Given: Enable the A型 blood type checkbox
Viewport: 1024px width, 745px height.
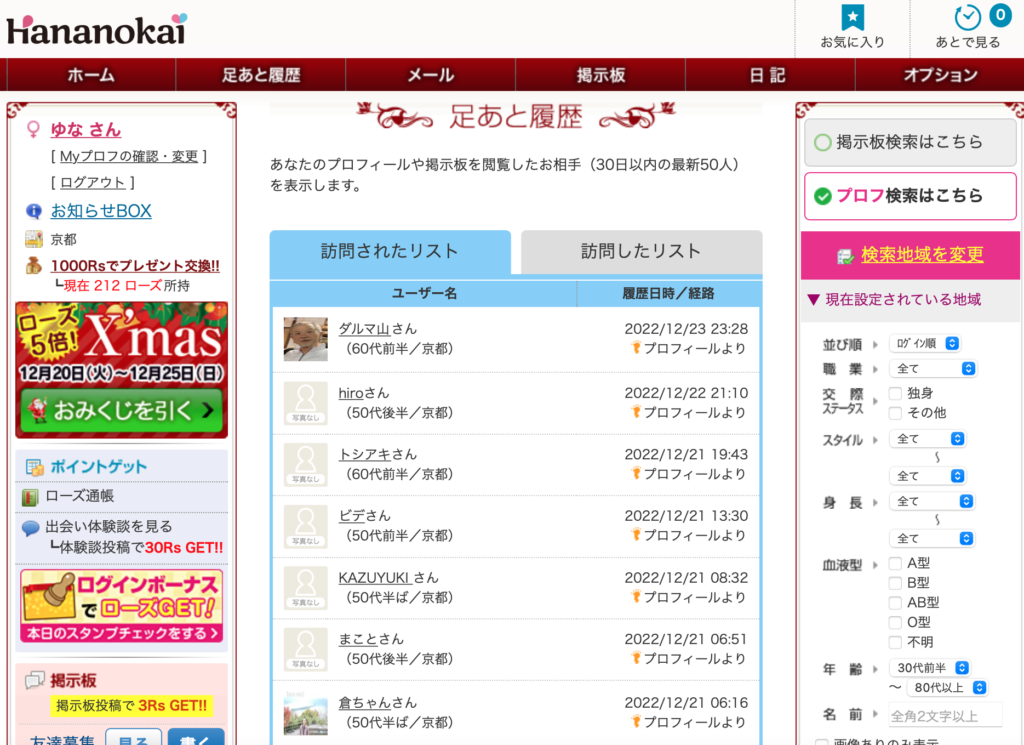Looking at the screenshot, I should [895, 563].
